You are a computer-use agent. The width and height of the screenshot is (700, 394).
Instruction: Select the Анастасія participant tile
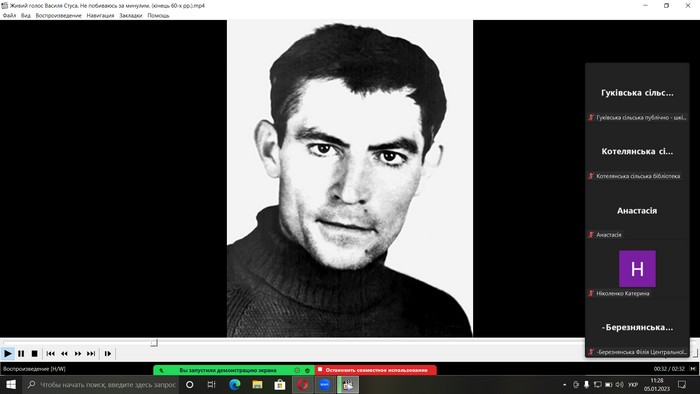coord(637,211)
